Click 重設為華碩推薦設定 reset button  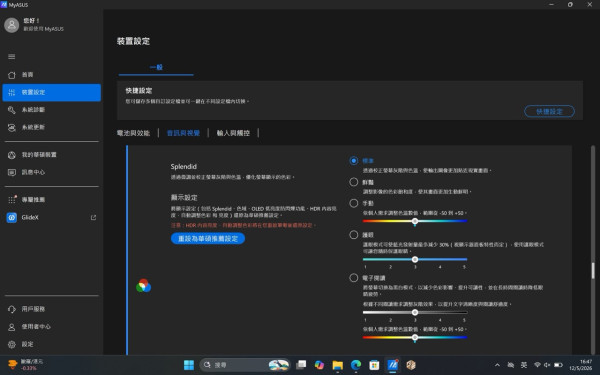click(x=208, y=238)
